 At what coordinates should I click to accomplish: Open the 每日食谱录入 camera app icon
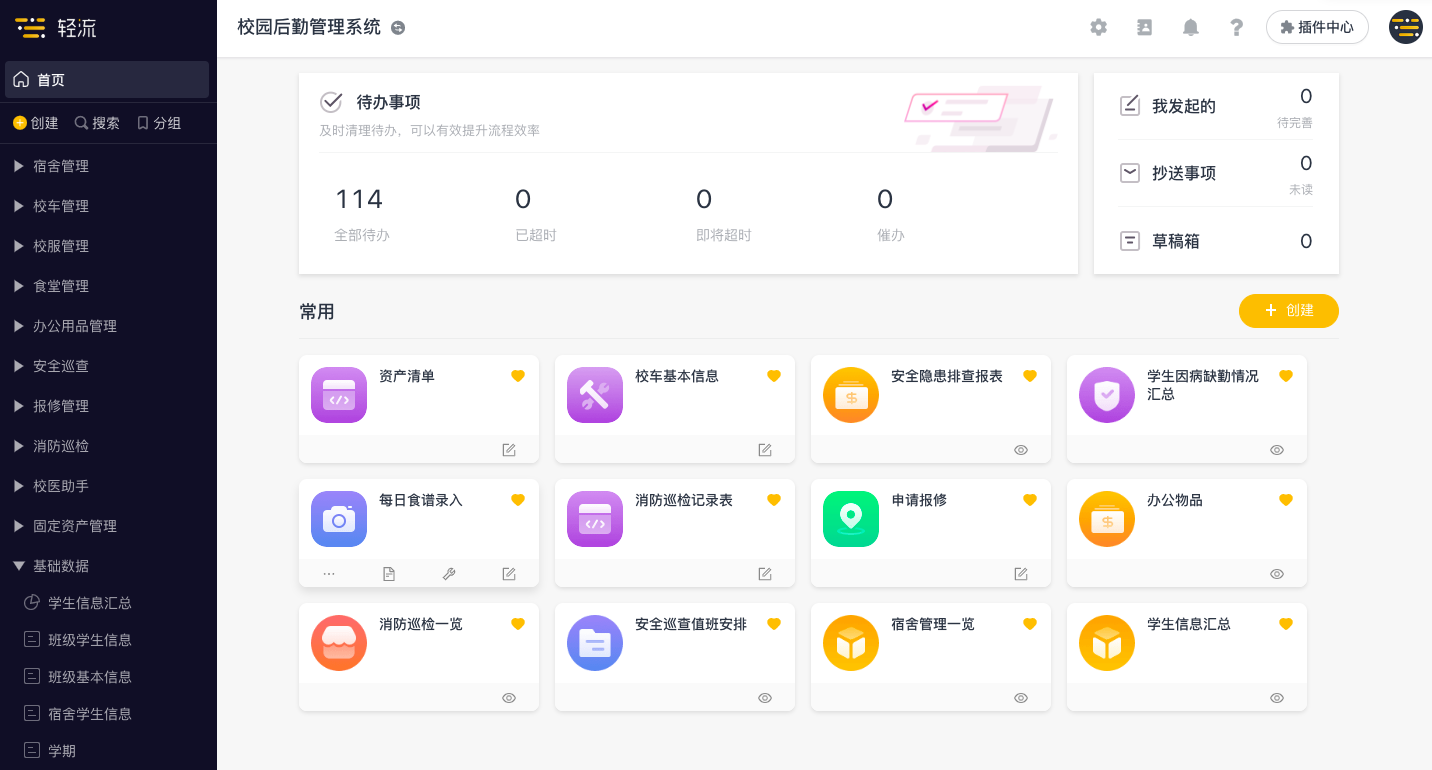point(339,519)
